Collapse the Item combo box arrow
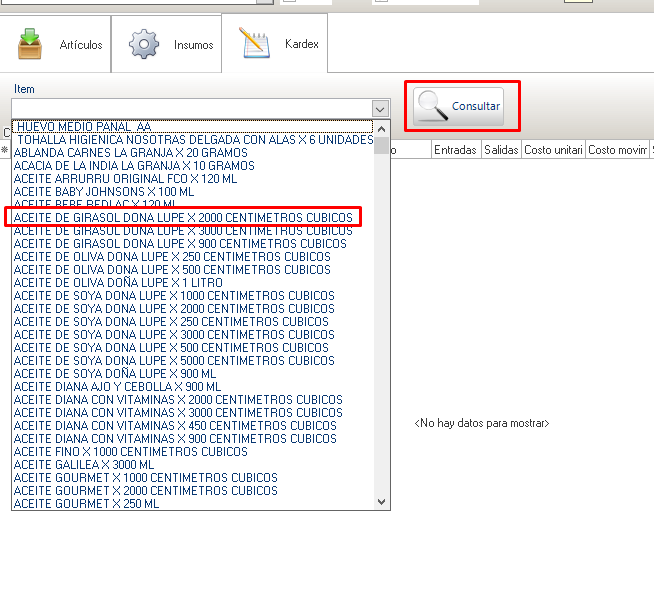Image resolution: width=654 pixels, height=608 pixels. point(379,108)
